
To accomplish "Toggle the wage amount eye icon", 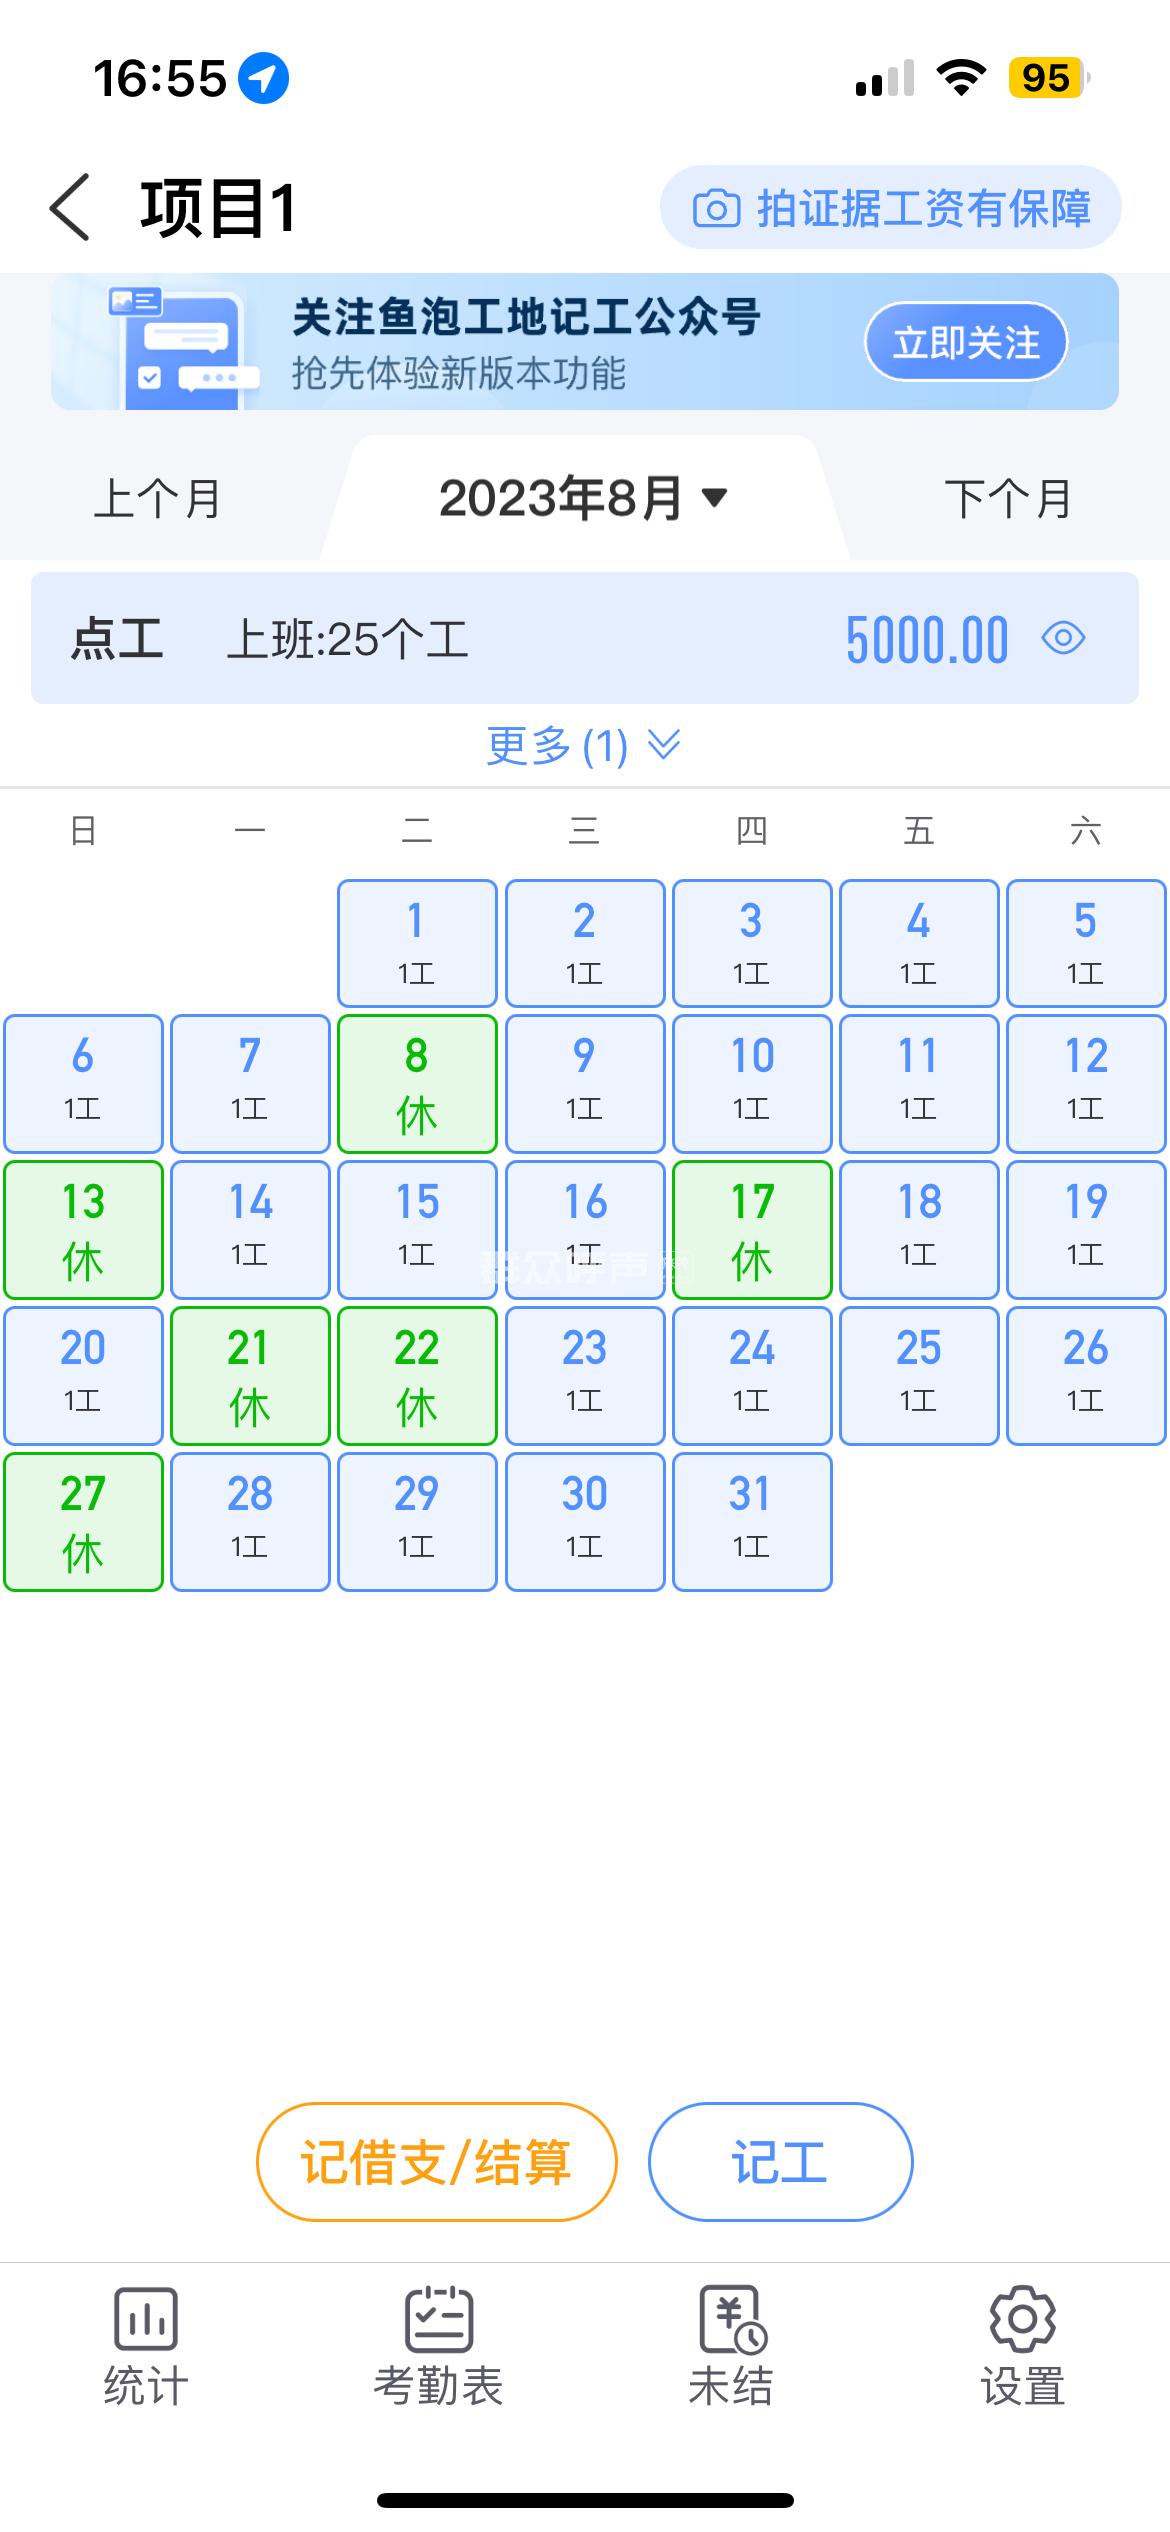I will (1063, 638).
